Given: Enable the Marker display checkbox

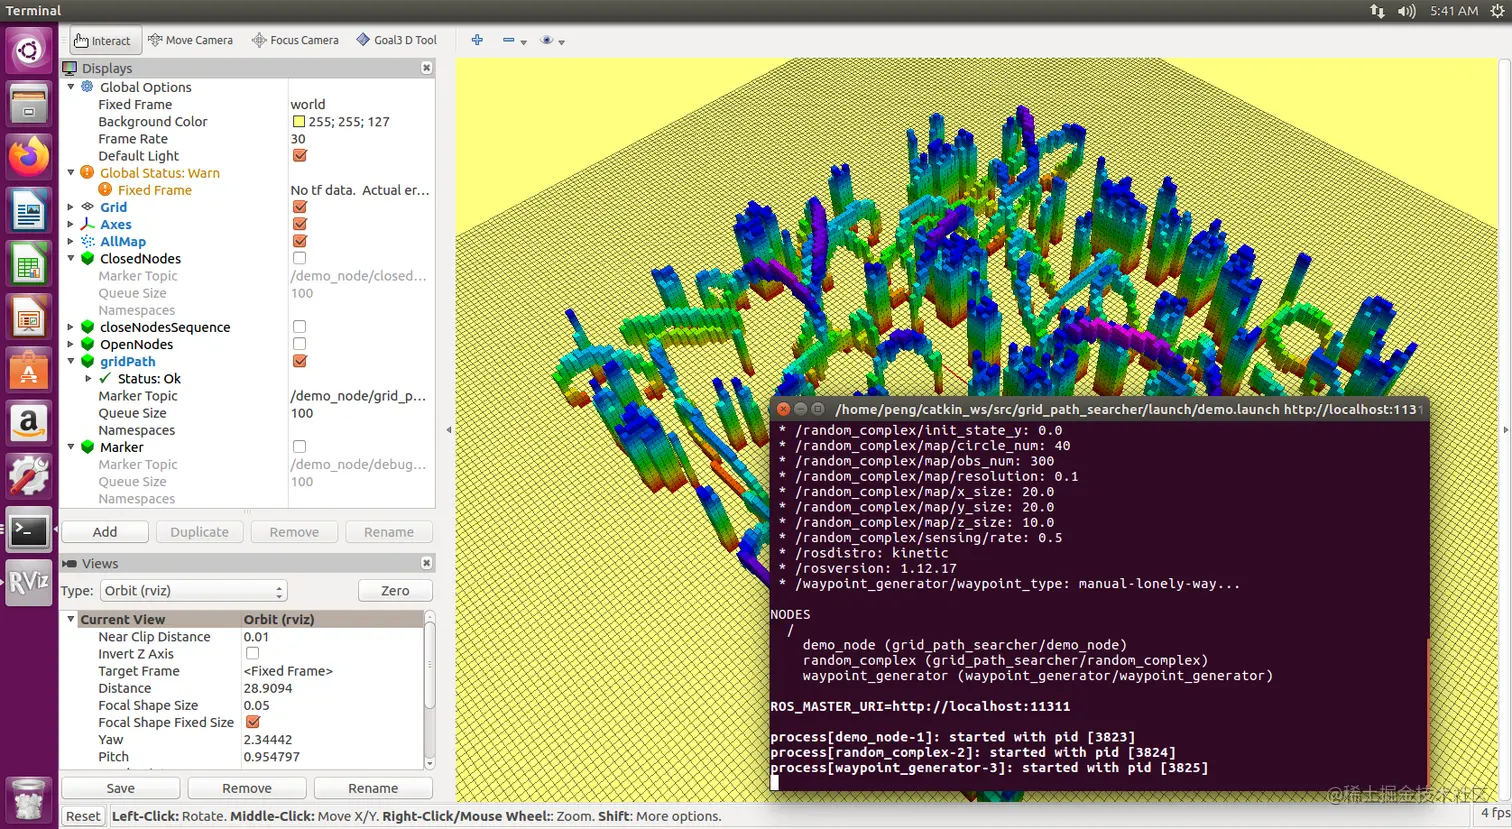Looking at the screenshot, I should [x=299, y=447].
